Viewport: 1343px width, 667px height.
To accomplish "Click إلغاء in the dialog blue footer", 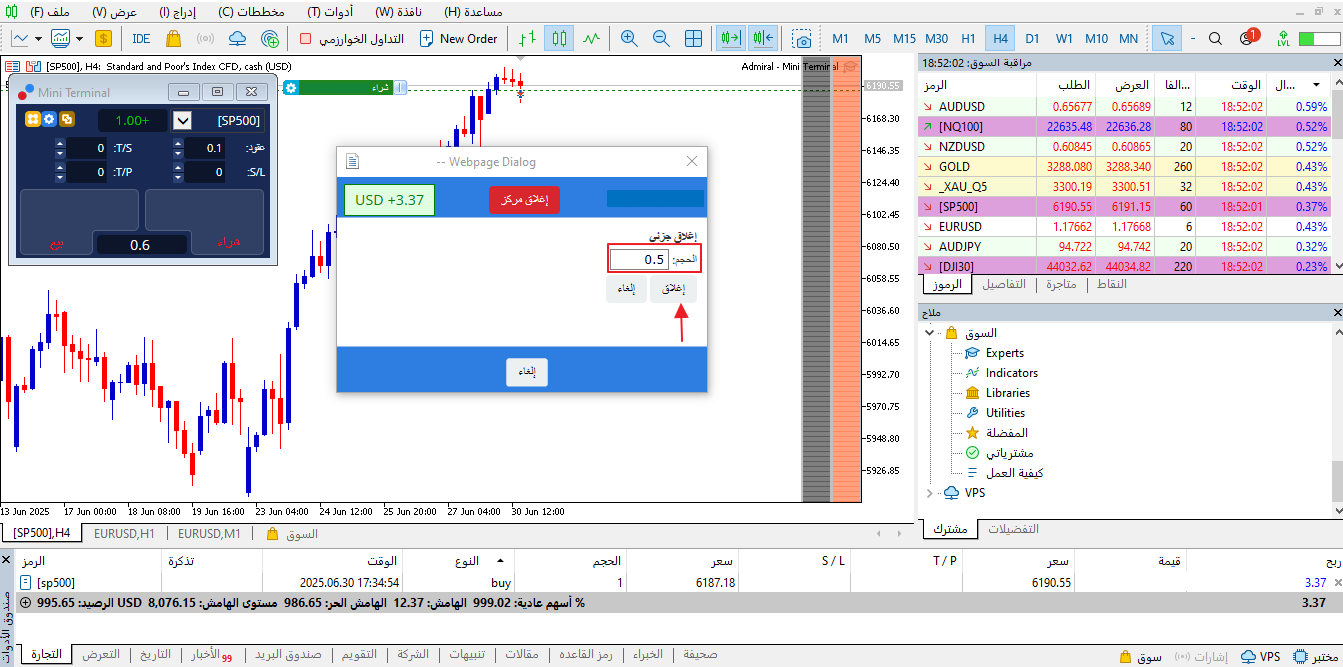I will click(527, 372).
